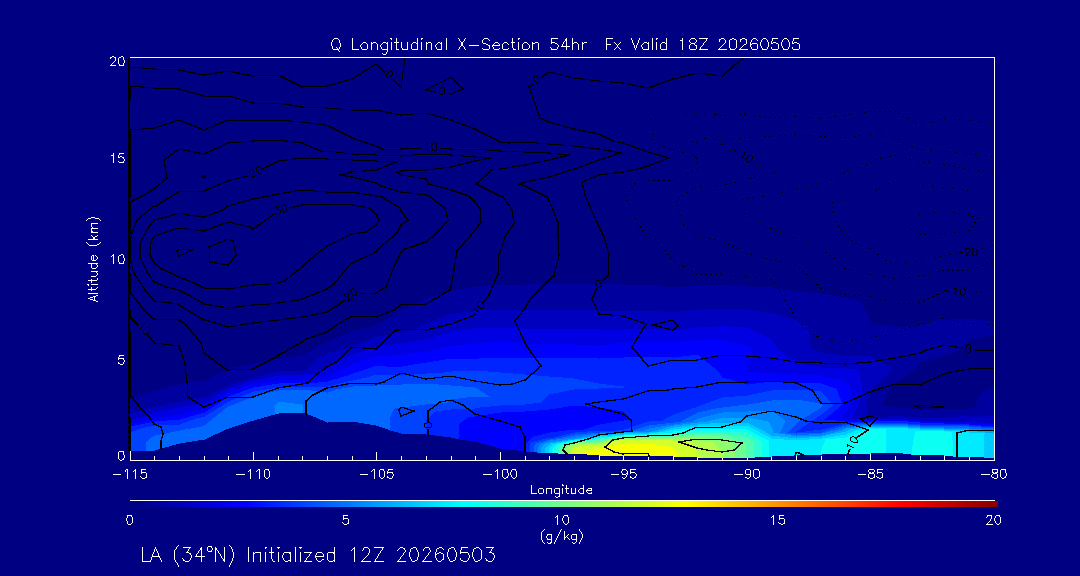Click the (g/kg) units label
This screenshot has width=1080, height=576.
561,536
